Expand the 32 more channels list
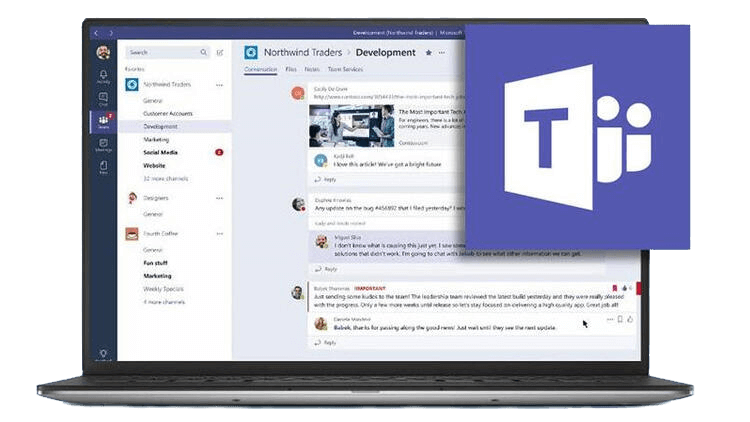Screen dimensions: 750x422 165,178
